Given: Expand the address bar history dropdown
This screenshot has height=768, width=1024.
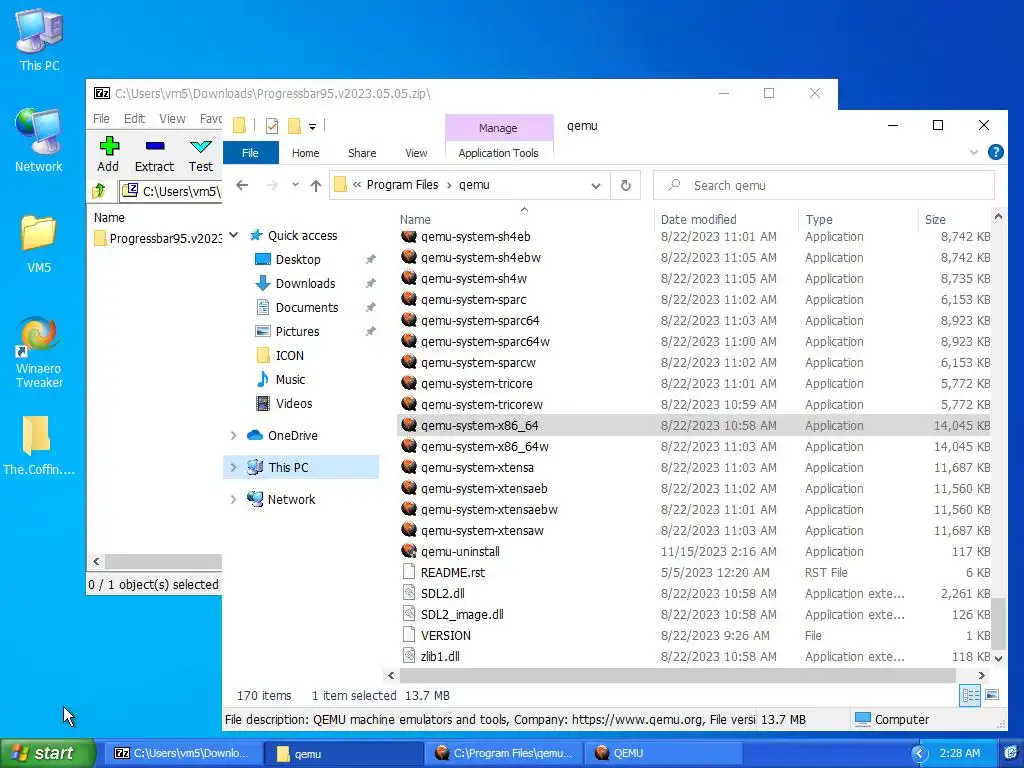Looking at the screenshot, I should pyautogui.click(x=596, y=185).
